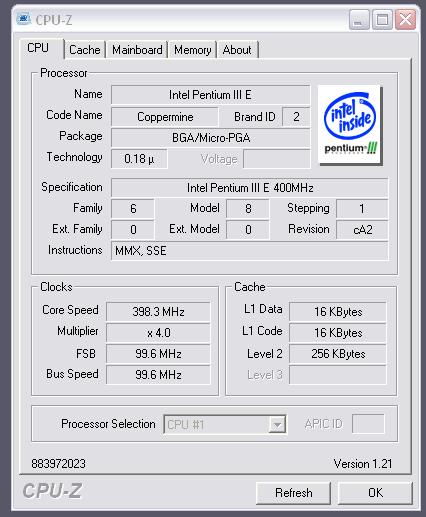Viewport: 426px width, 517px height.
Task: Click the empty Level 3 cache field
Action: click(338, 375)
